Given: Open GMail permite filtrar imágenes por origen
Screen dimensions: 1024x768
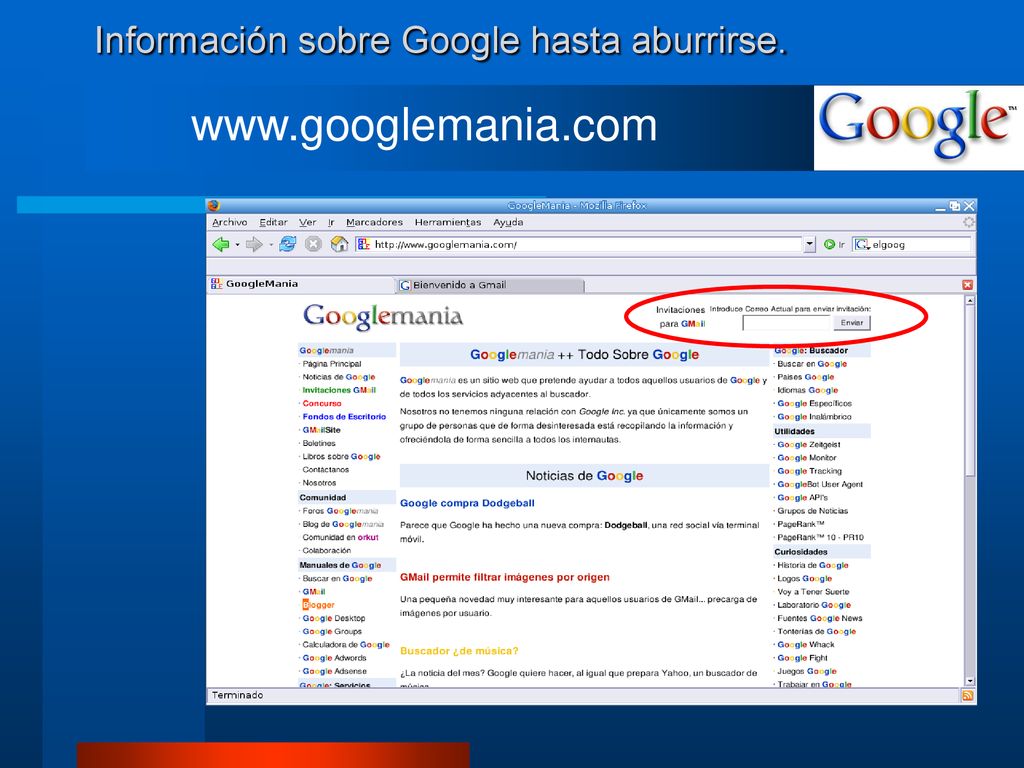Looking at the screenshot, I should (x=505, y=577).
